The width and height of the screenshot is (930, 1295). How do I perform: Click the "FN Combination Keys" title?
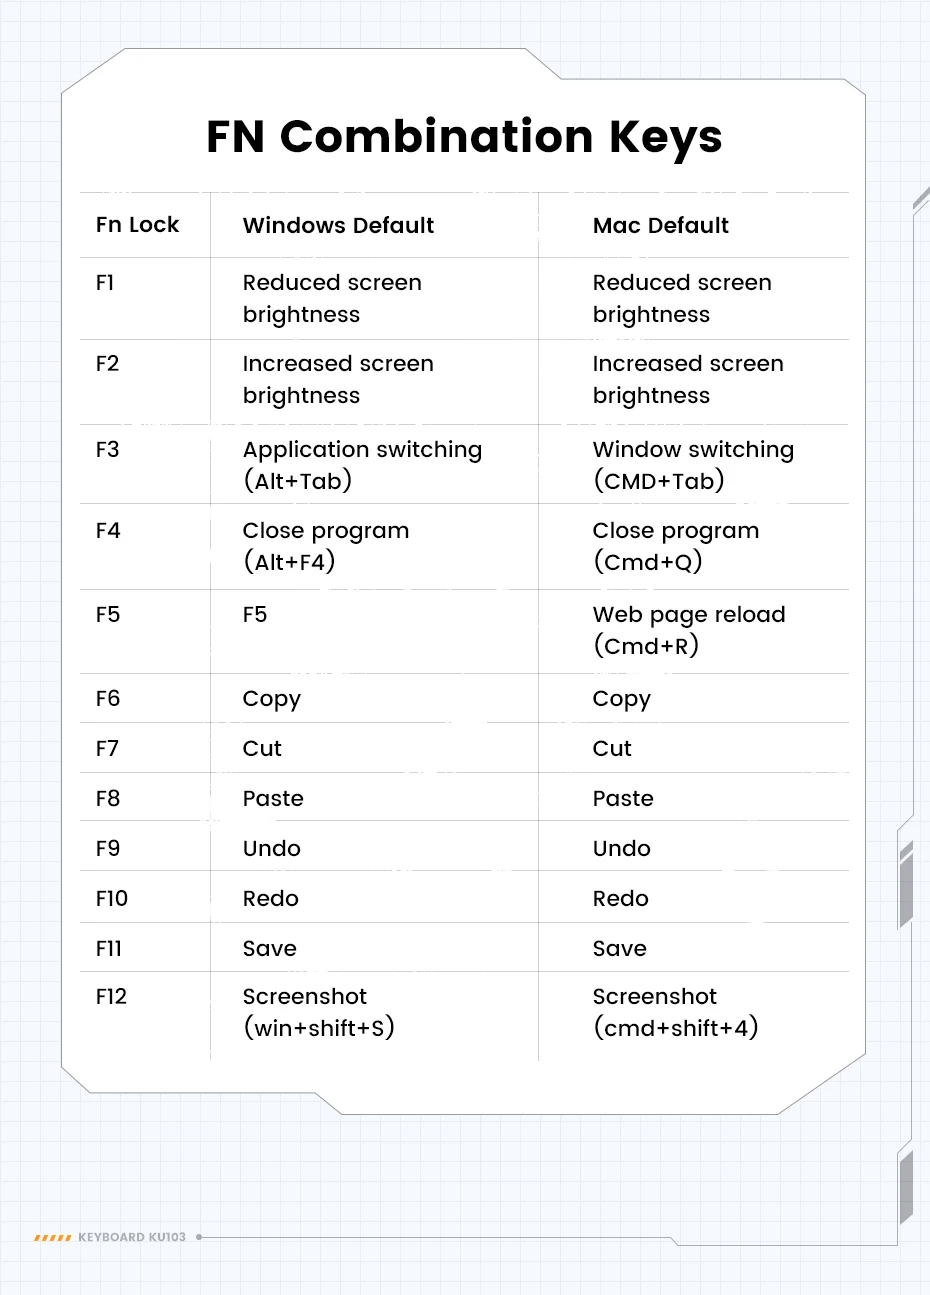click(464, 136)
